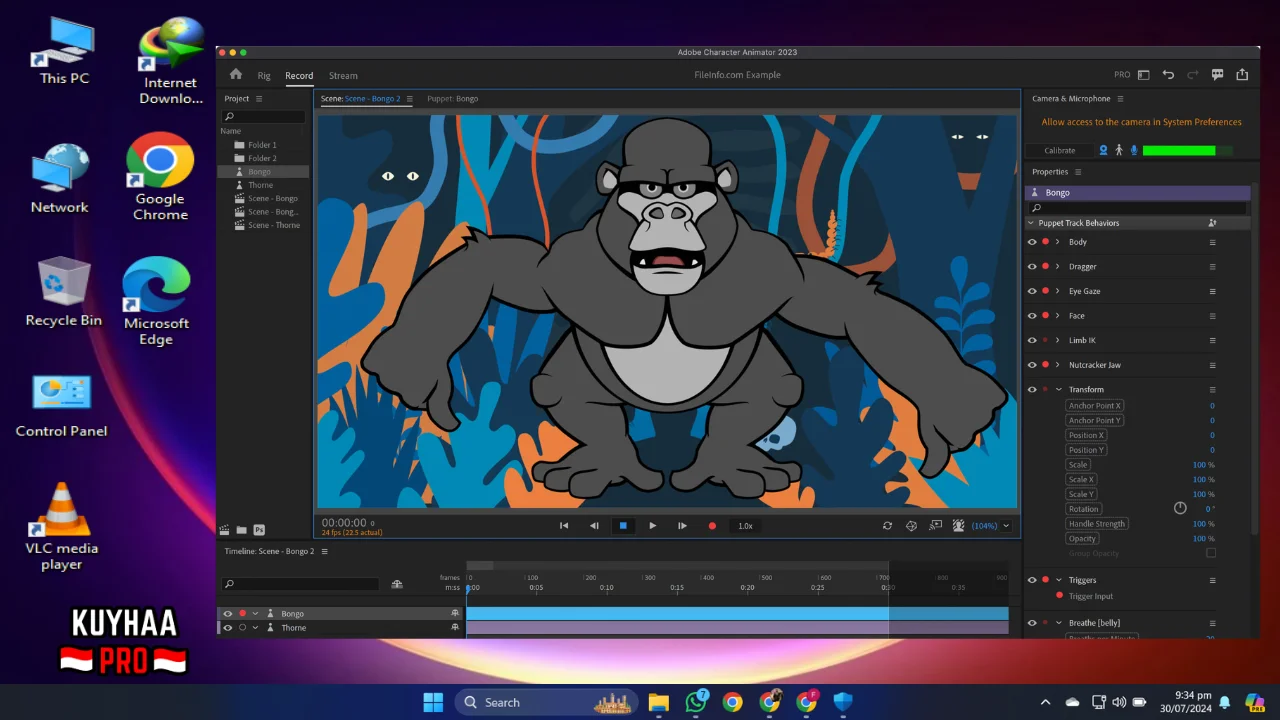This screenshot has width=1280, height=720.
Task: Click the new folder icon in Project panel
Action: pyautogui.click(x=242, y=530)
